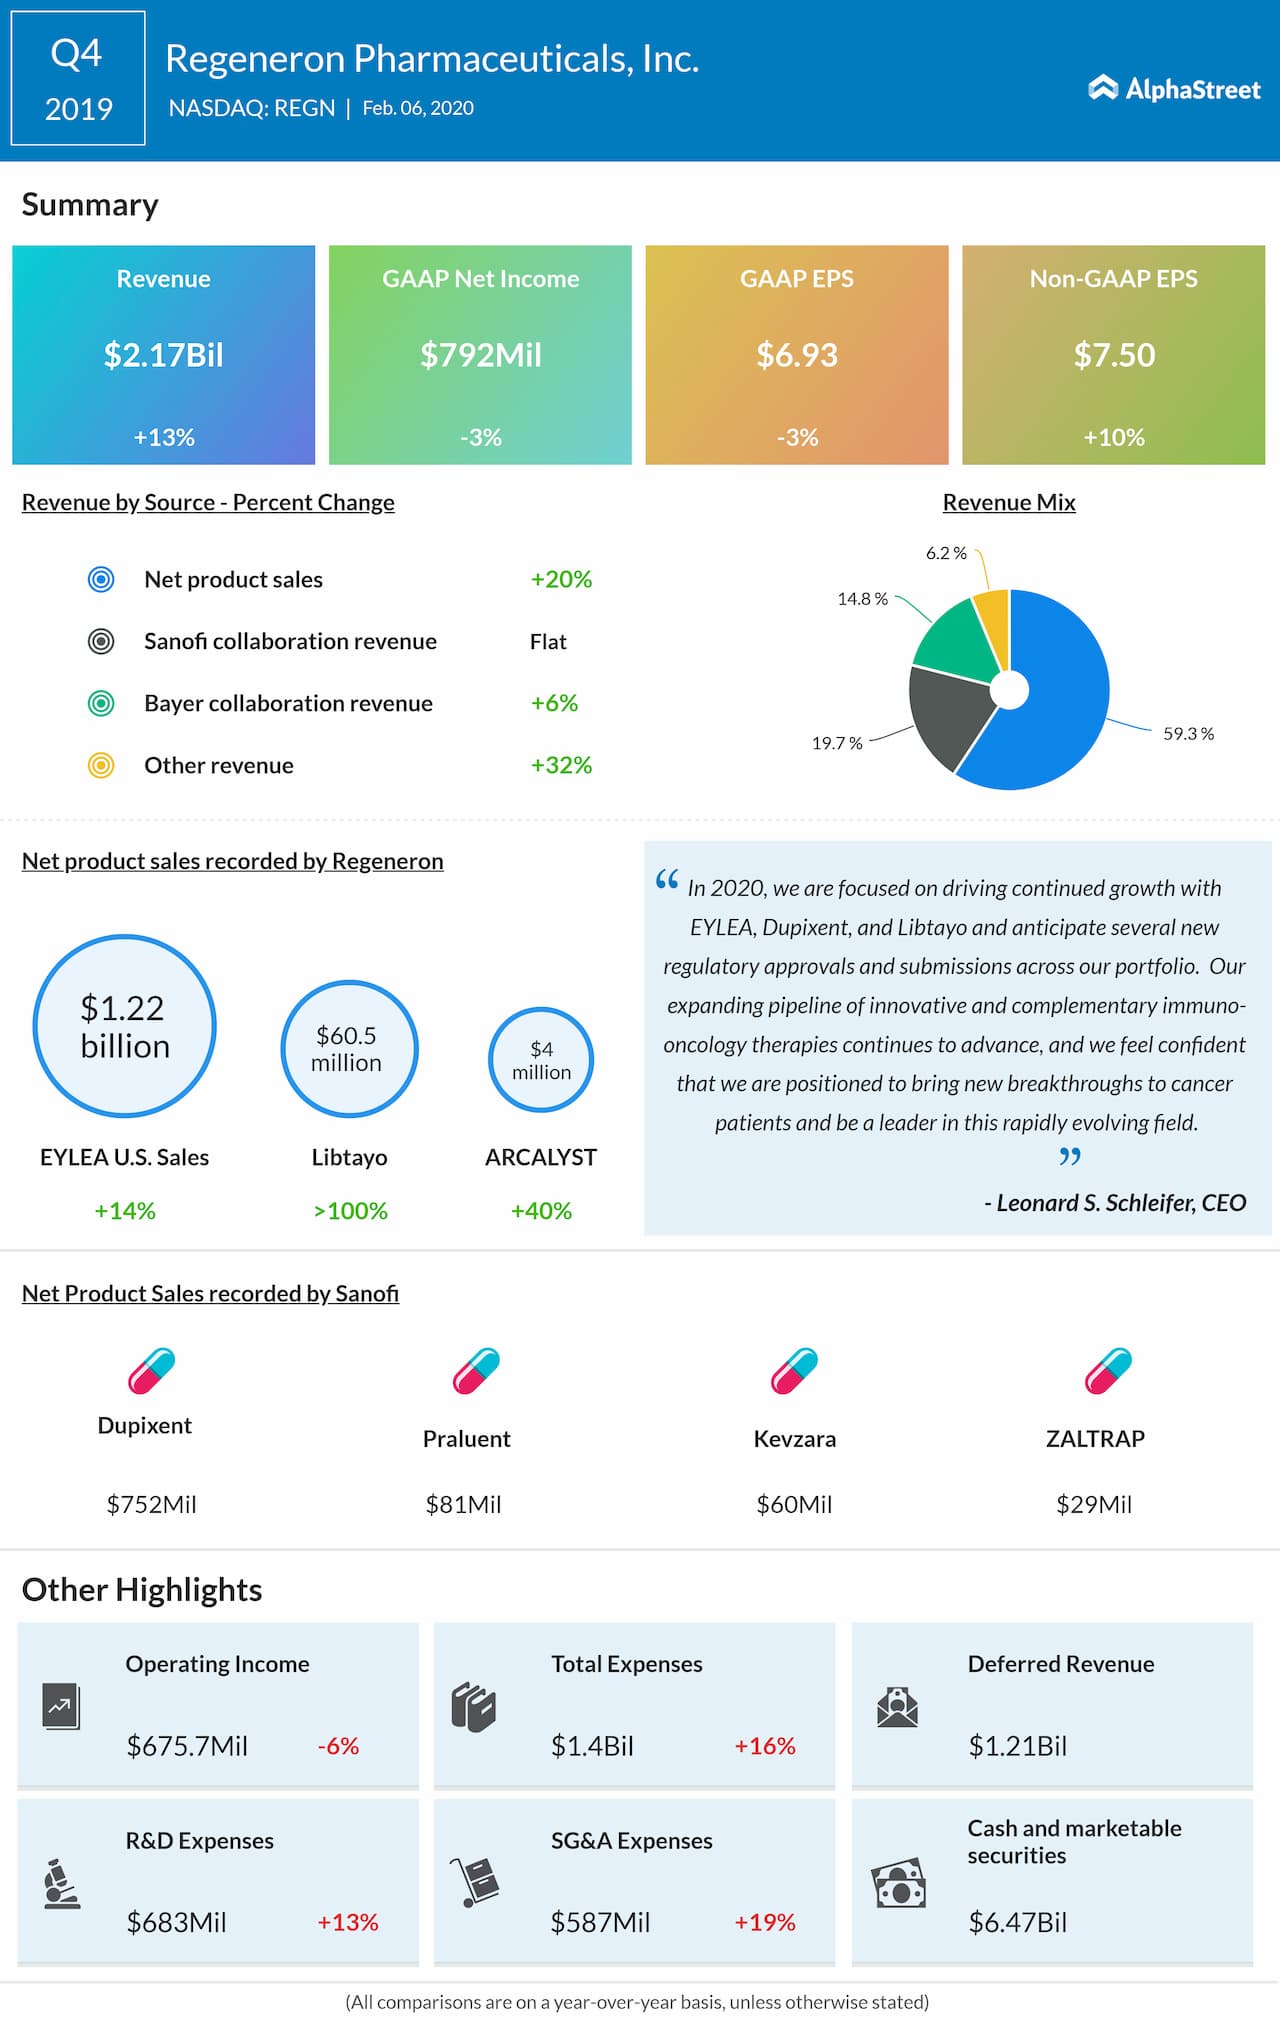This screenshot has width=1280, height=2021.
Task: Open Net Product Sales recorded by Sanofi heading
Action: (210, 1293)
